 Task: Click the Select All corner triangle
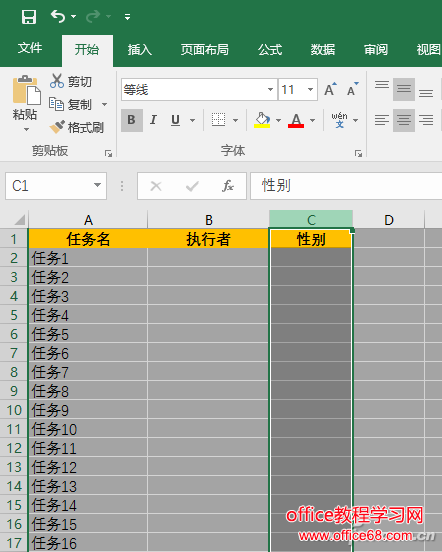pos(19,219)
